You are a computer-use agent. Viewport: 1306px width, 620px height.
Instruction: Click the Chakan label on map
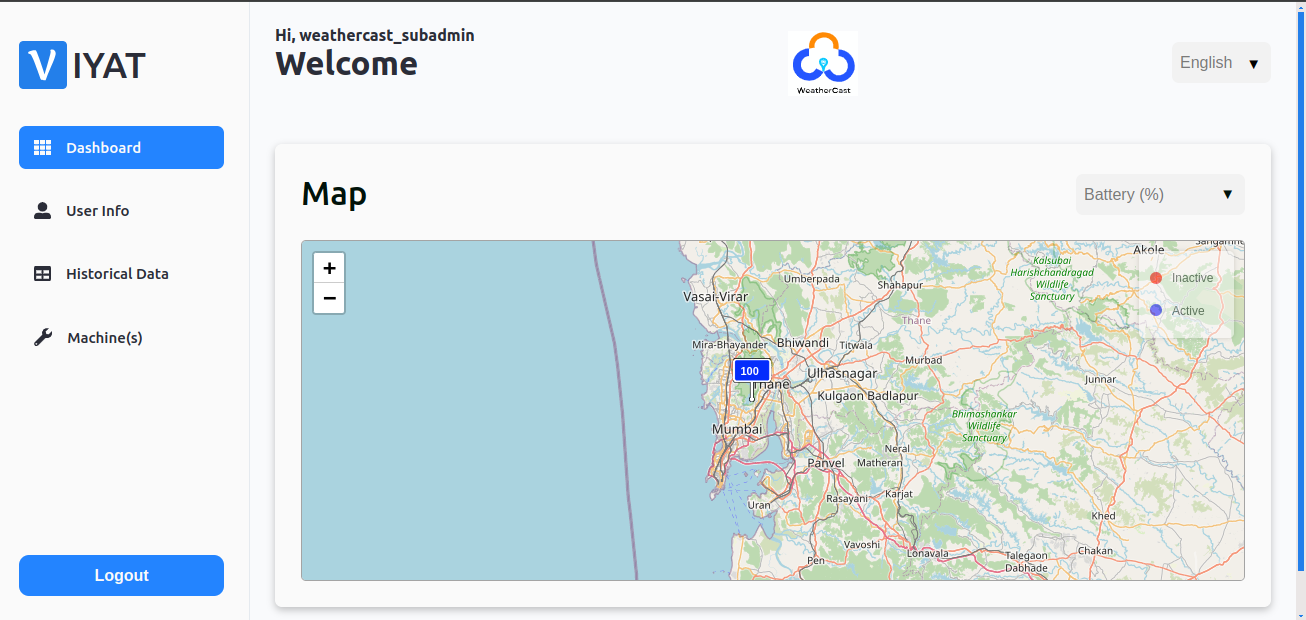[1095, 551]
